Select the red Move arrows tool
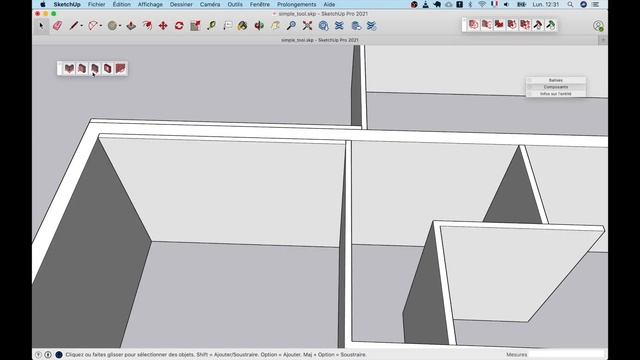This screenshot has width=640, height=360. pos(163,26)
